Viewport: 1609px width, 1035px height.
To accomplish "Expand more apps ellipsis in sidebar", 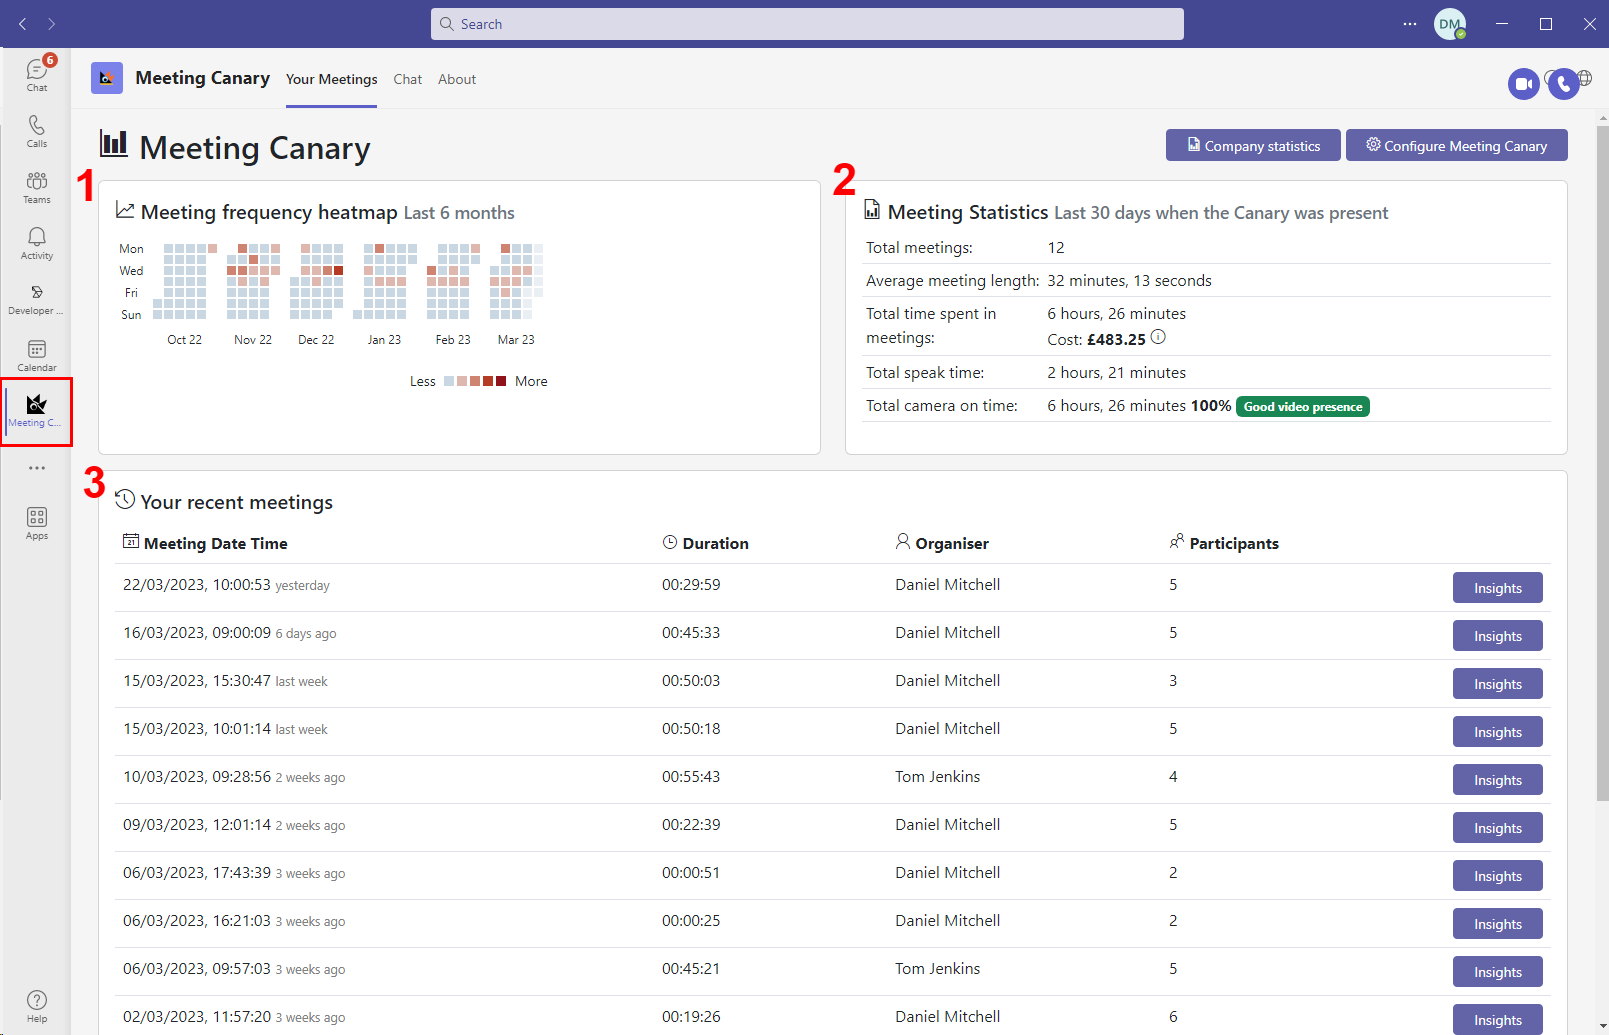I will tap(37, 468).
